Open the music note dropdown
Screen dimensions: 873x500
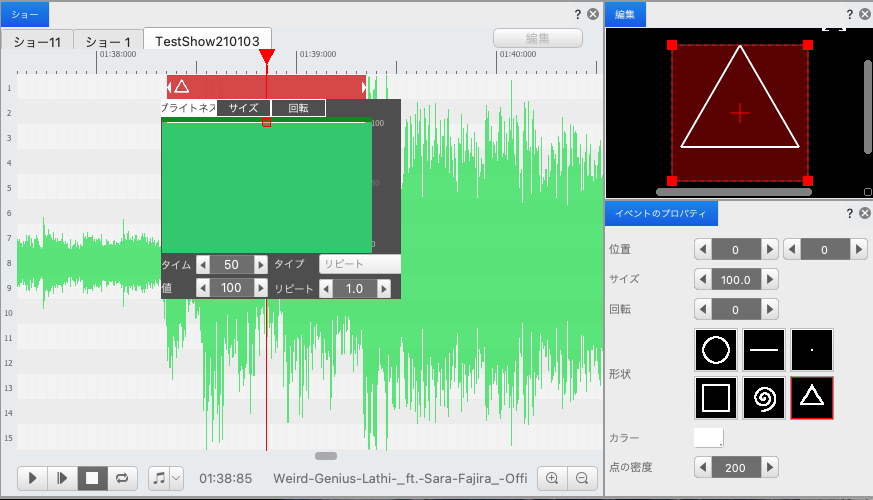click(165, 478)
